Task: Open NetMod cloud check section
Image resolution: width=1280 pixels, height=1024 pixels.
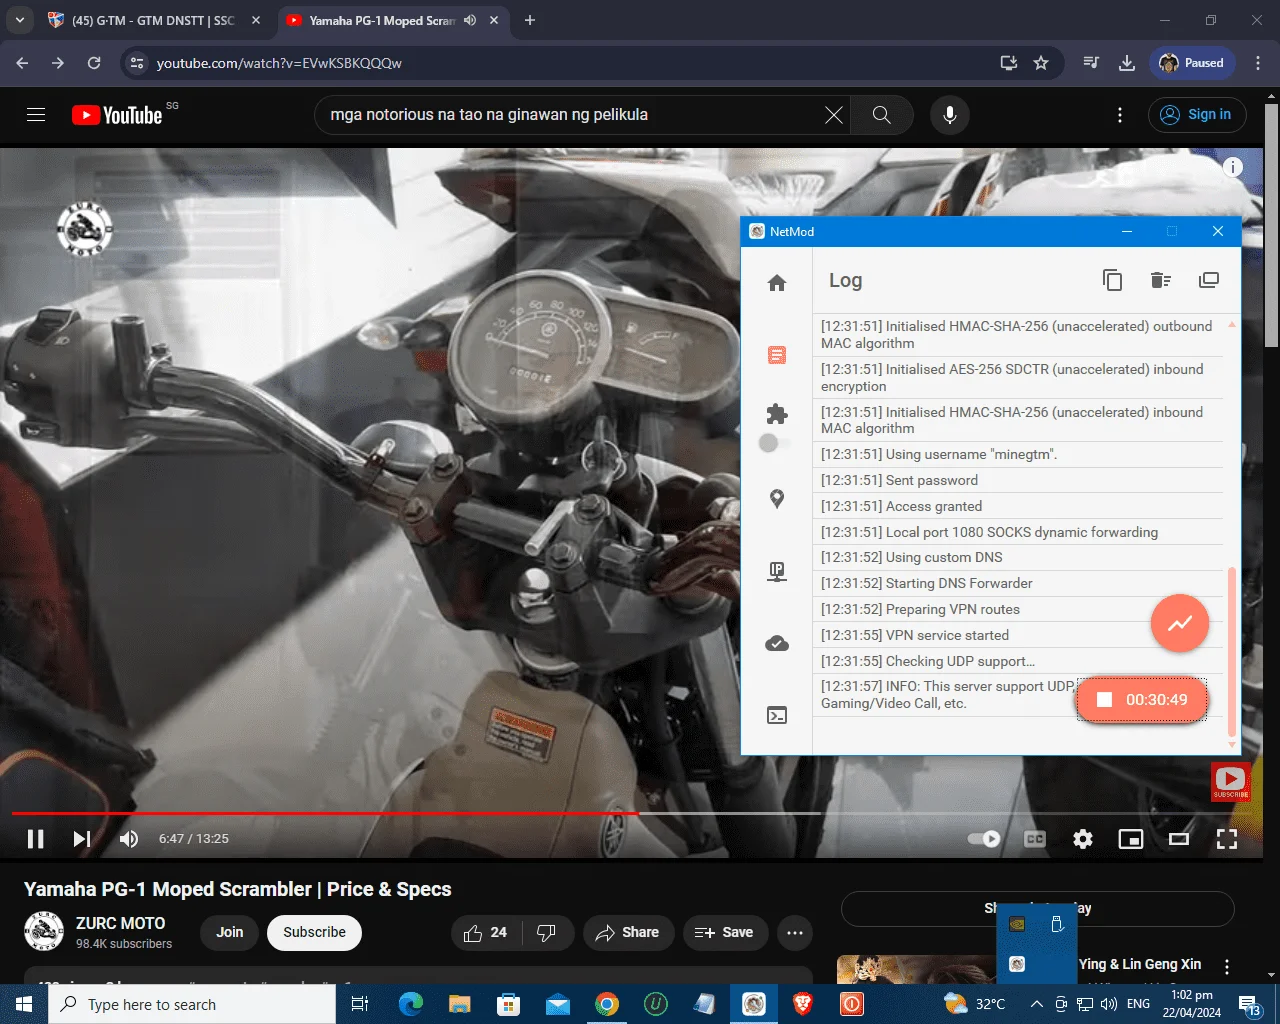Action: pos(777,643)
